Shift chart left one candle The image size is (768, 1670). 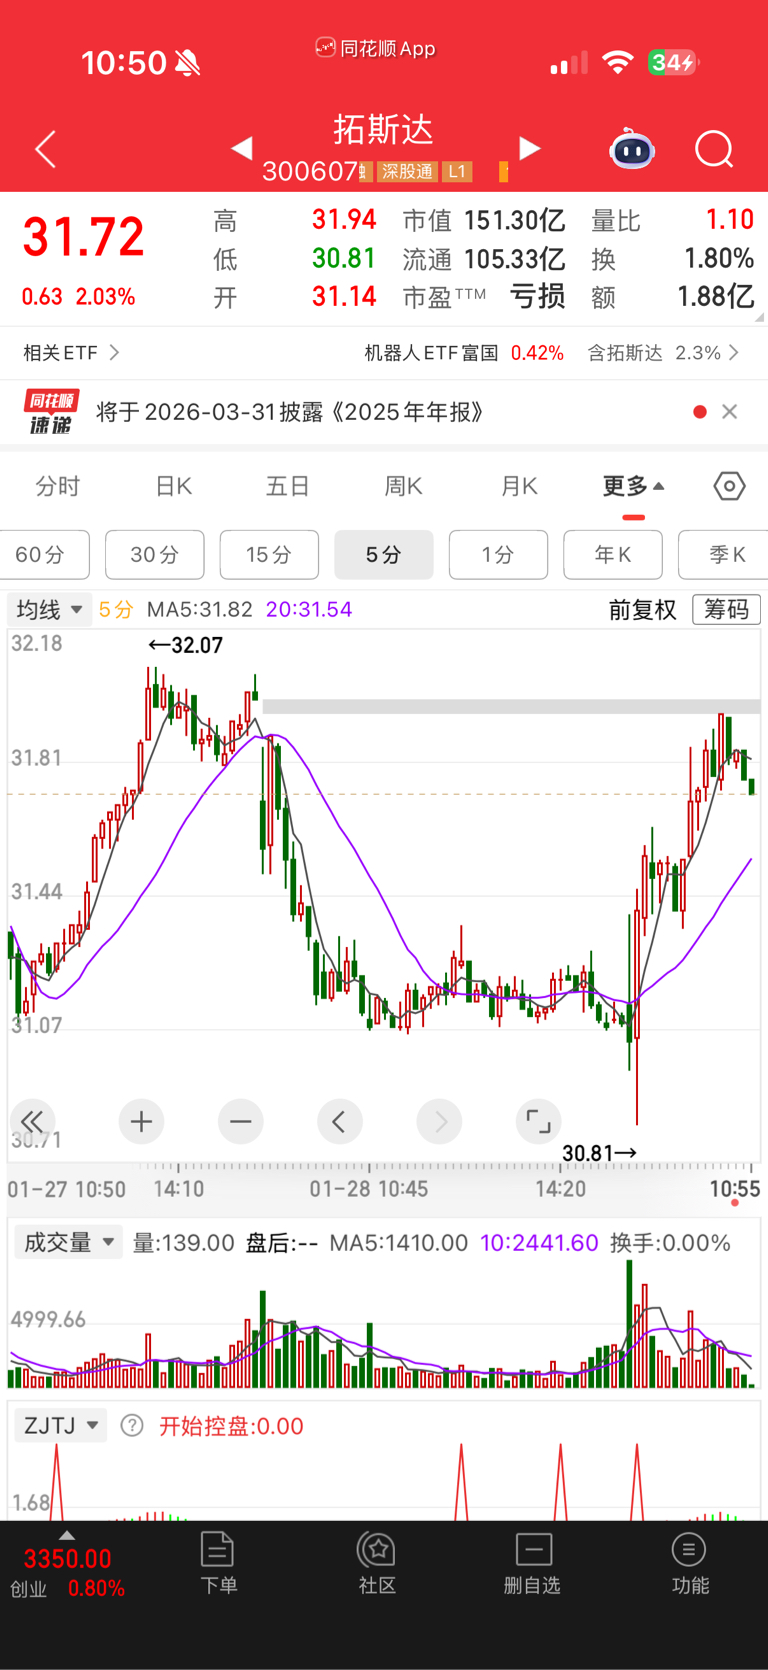point(339,1121)
